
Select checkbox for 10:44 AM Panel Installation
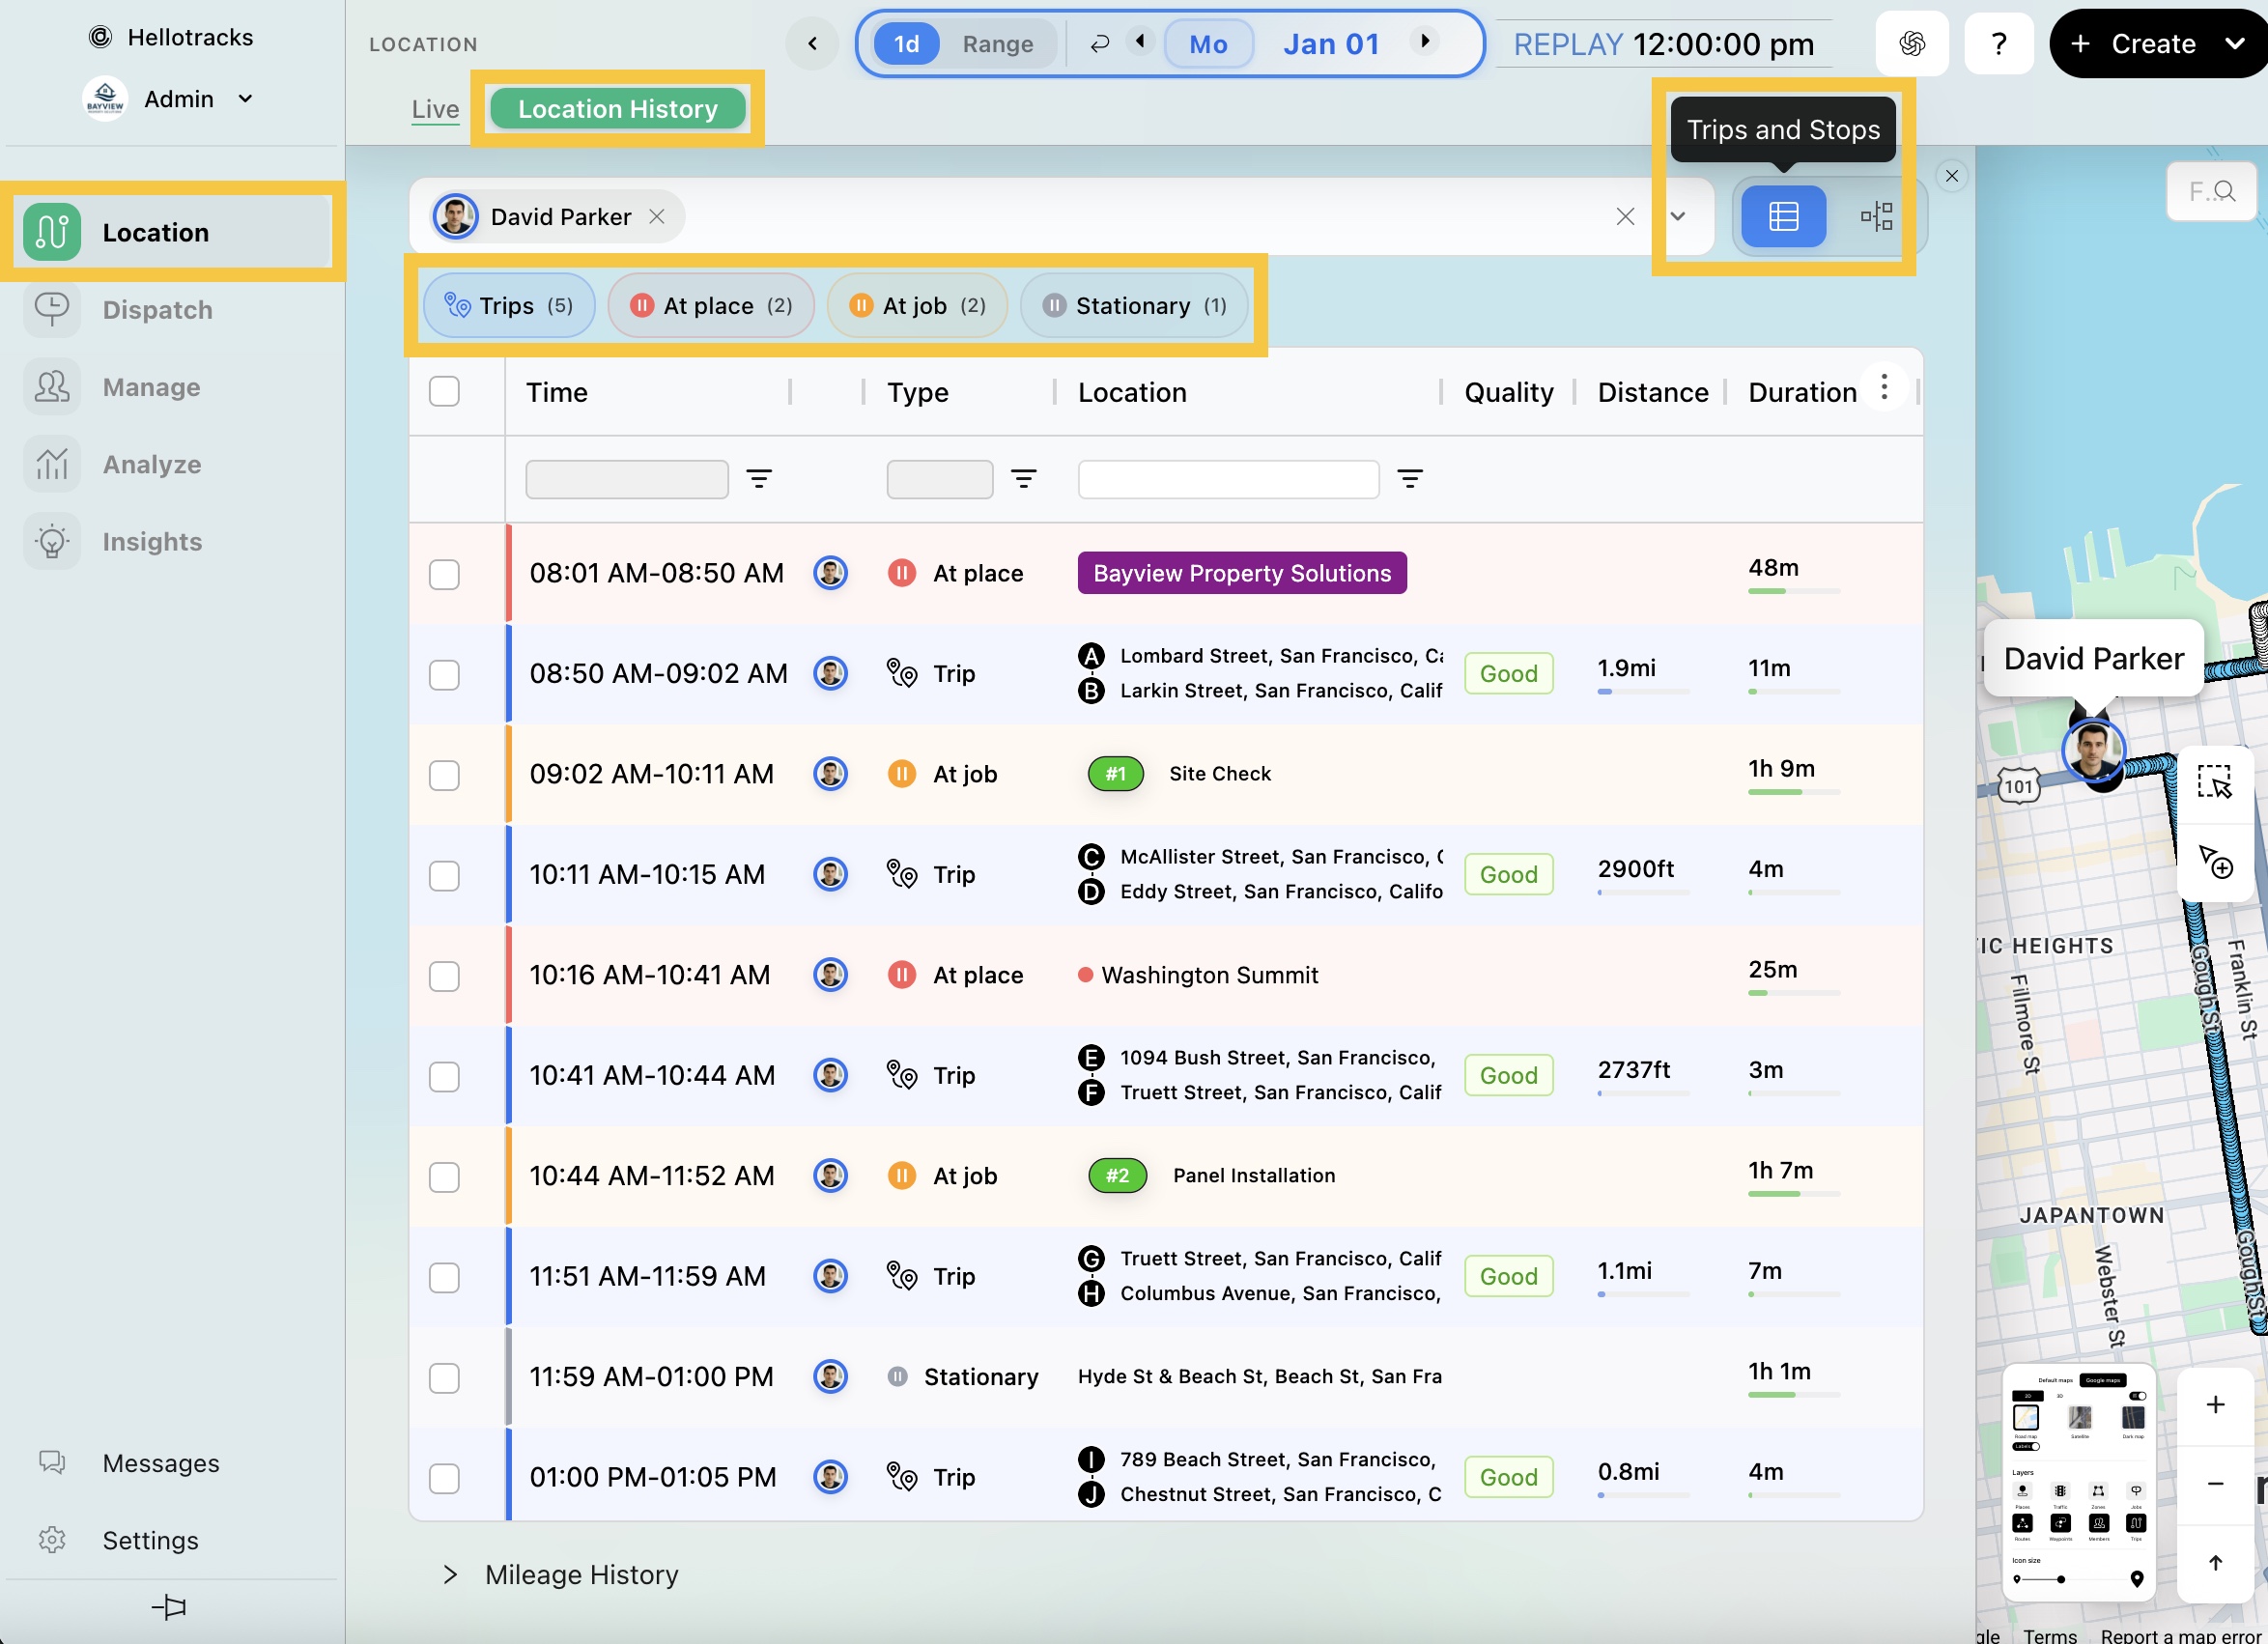(x=444, y=1177)
